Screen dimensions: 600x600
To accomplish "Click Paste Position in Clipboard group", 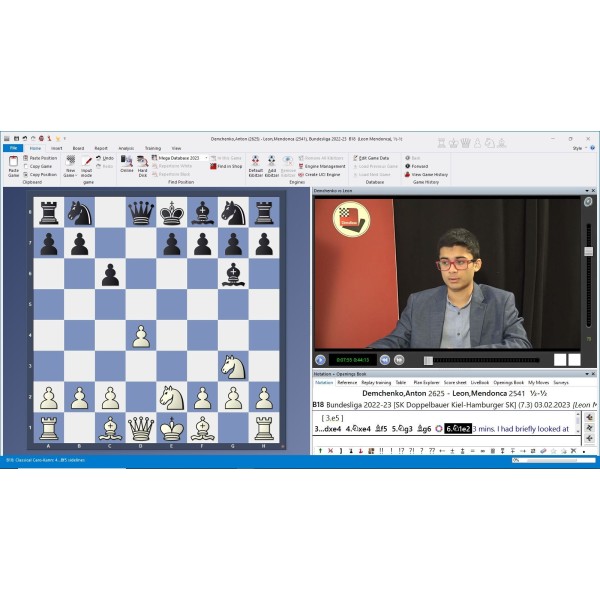I will tap(40, 158).
